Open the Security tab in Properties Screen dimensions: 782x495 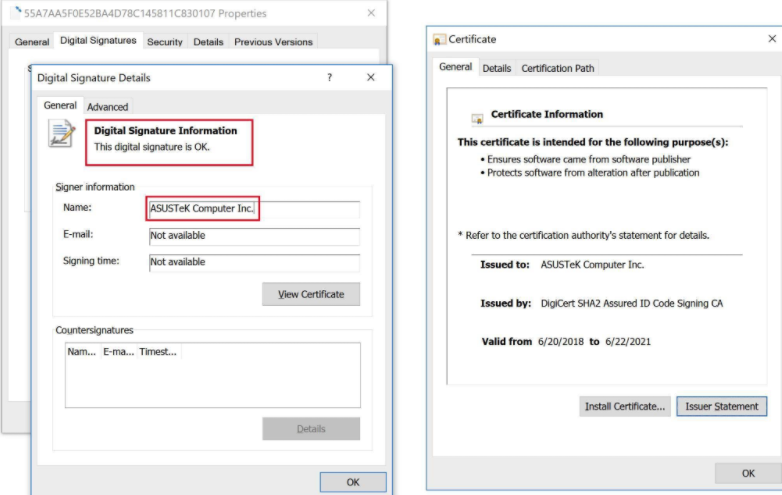(165, 42)
